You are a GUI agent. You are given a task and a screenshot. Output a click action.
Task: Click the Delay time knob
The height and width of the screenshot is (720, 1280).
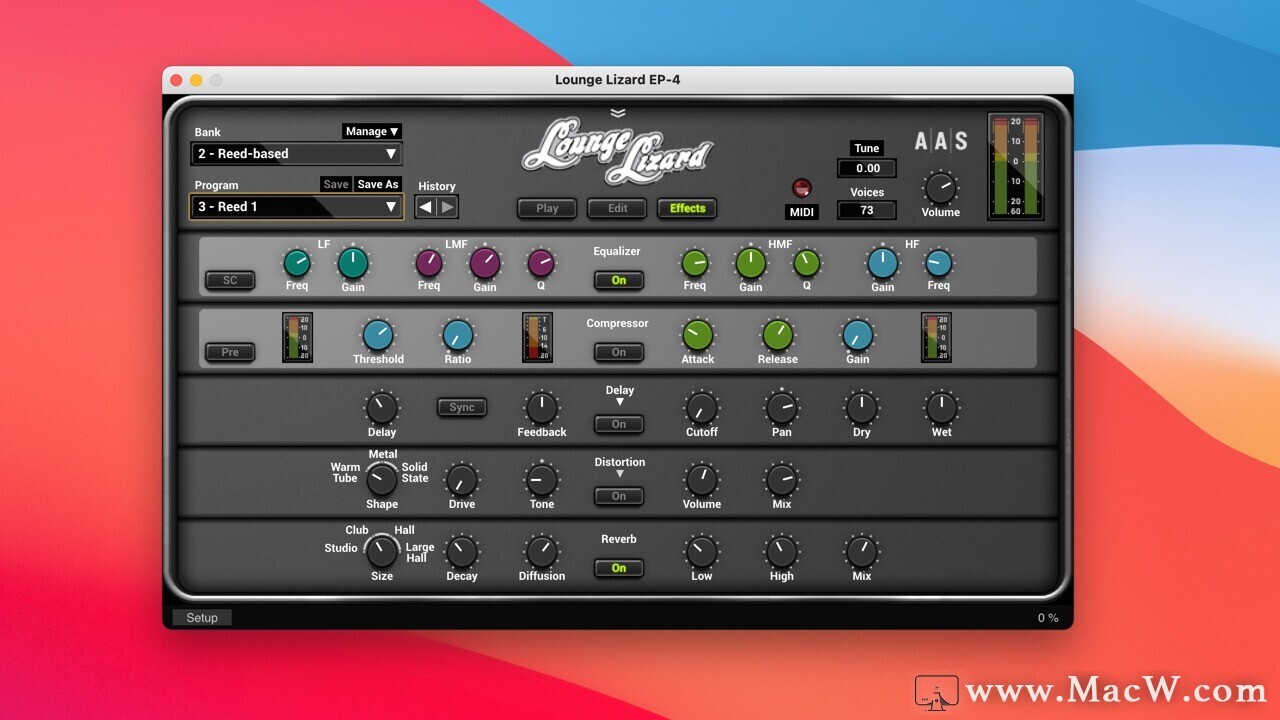[382, 408]
